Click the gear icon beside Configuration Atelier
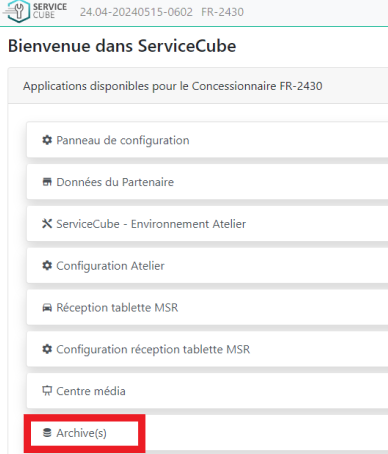 (x=47, y=265)
